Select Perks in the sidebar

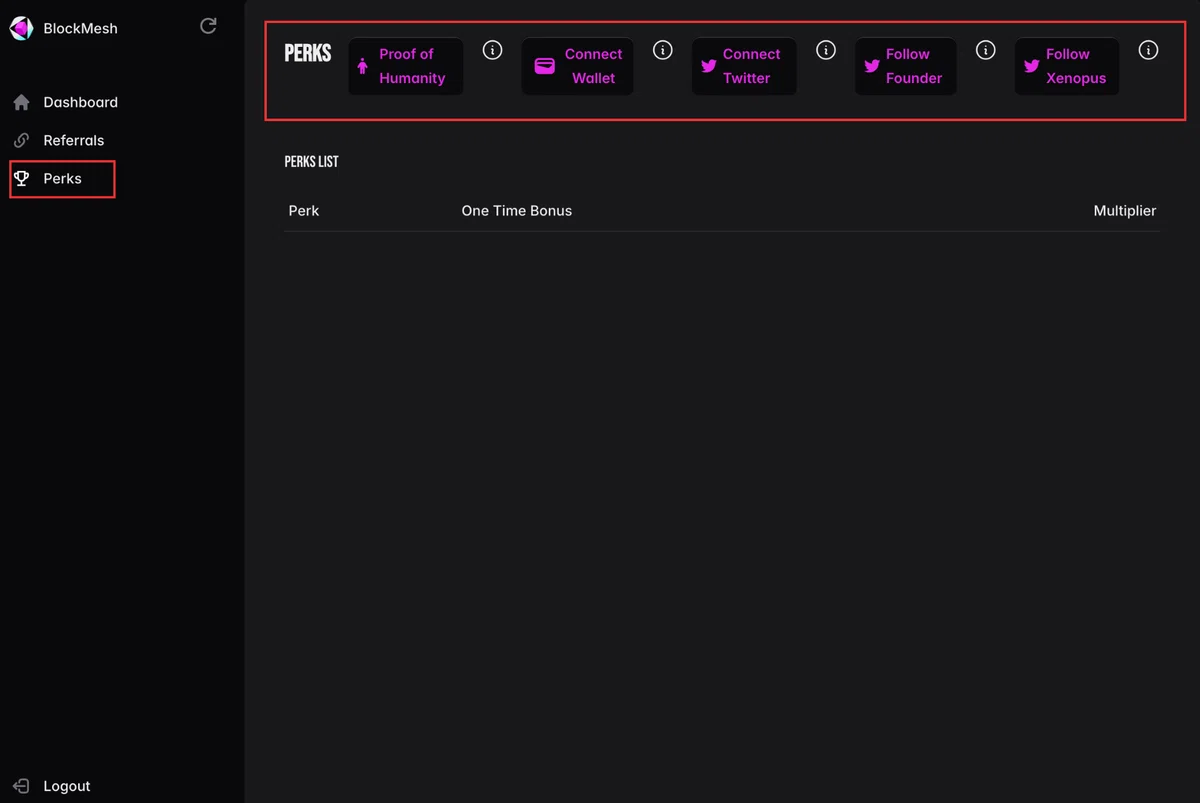point(62,178)
